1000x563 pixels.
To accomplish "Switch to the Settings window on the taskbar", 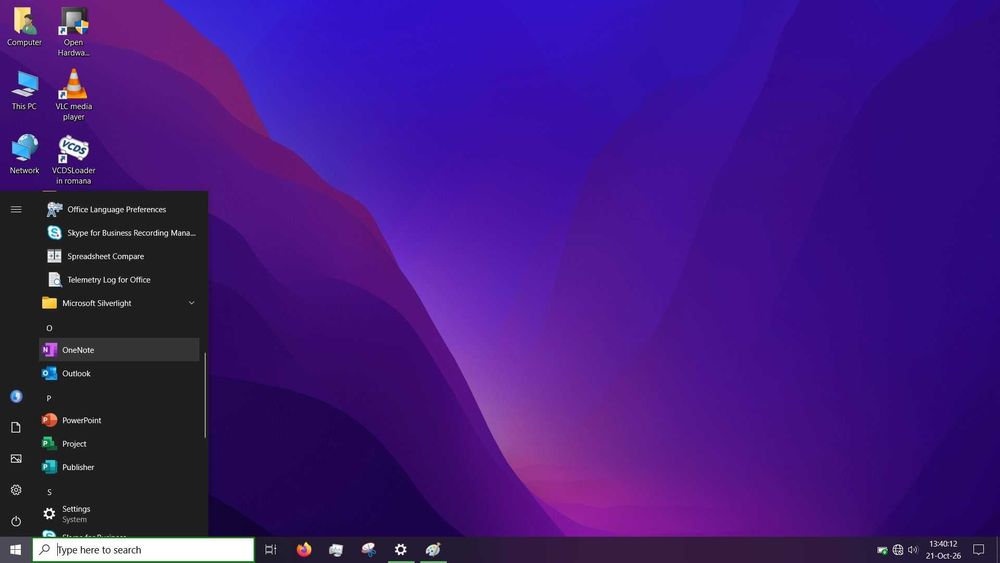I will click(x=401, y=550).
